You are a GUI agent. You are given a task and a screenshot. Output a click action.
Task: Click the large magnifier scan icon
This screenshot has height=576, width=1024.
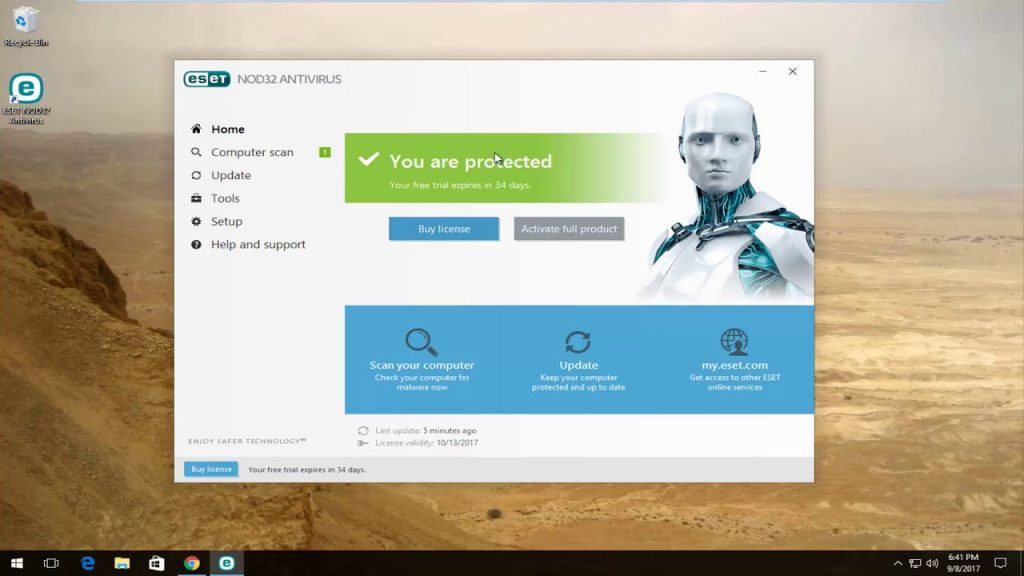coord(421,342)
